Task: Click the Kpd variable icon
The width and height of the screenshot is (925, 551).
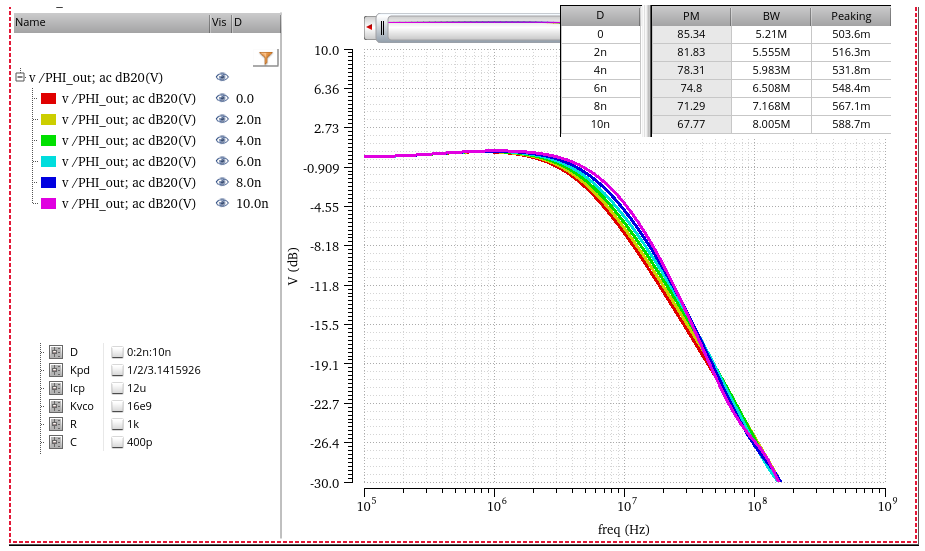Action: 56,370
